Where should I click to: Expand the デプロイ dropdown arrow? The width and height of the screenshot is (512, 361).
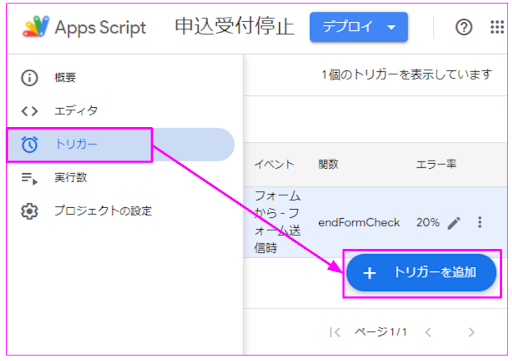coord(391,27)
